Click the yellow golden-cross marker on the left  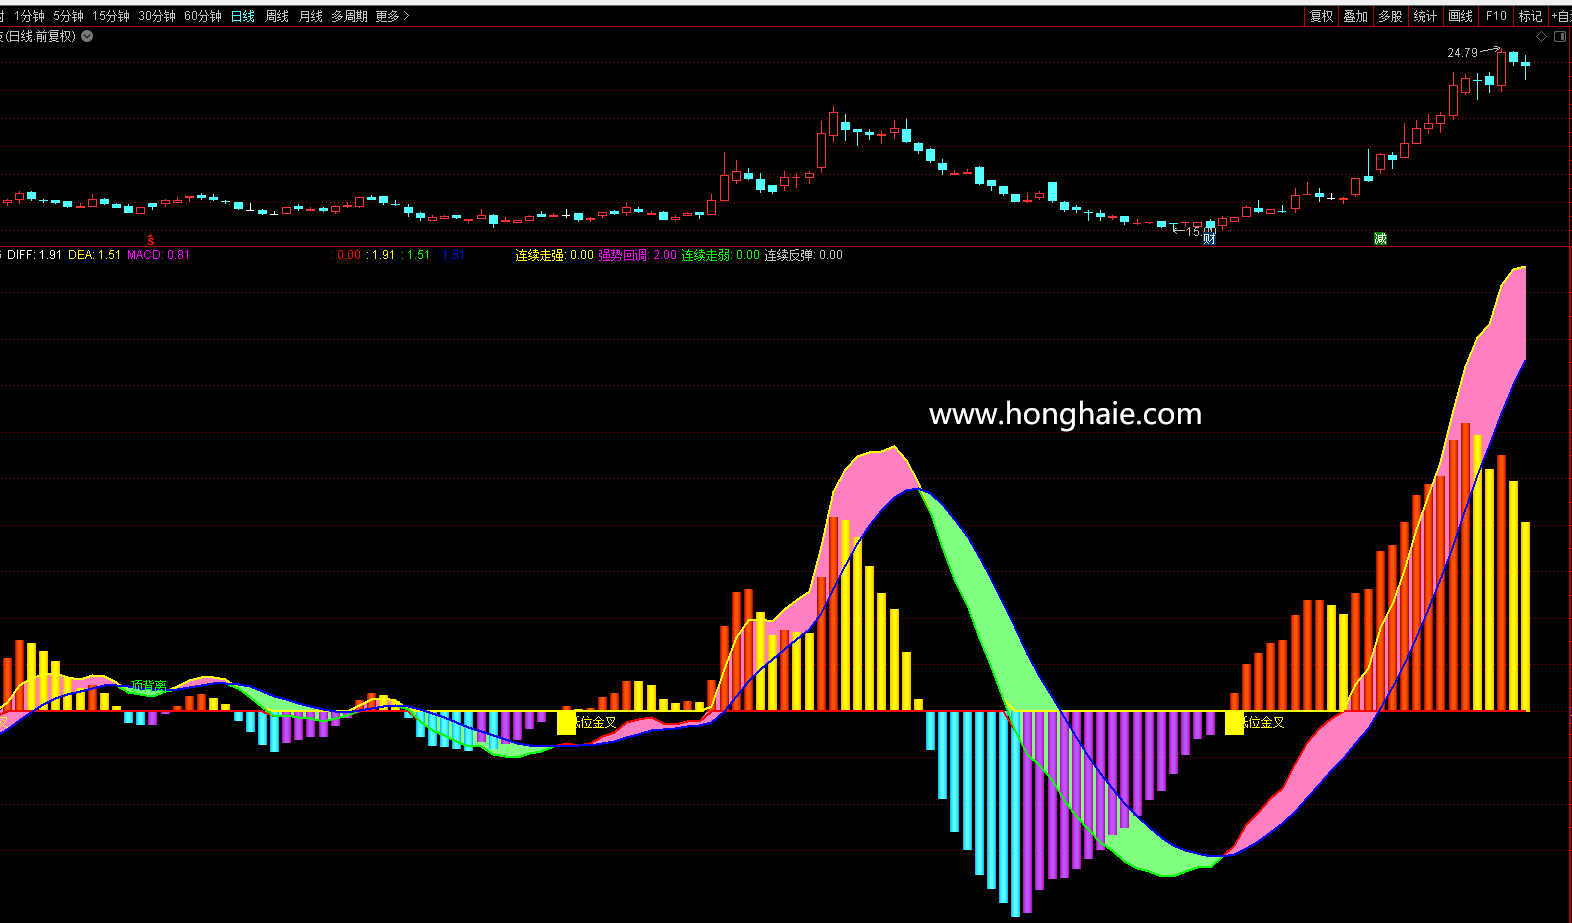(x=566, y=722)
